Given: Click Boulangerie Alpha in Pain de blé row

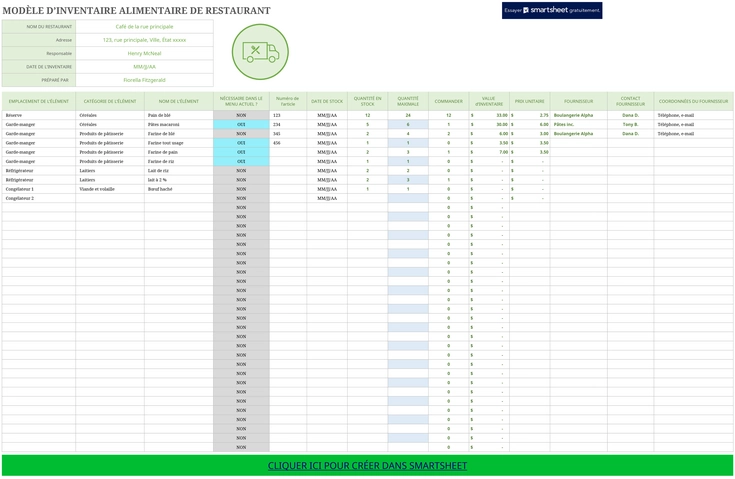Looking at the screenshot, I should point(578,115).
